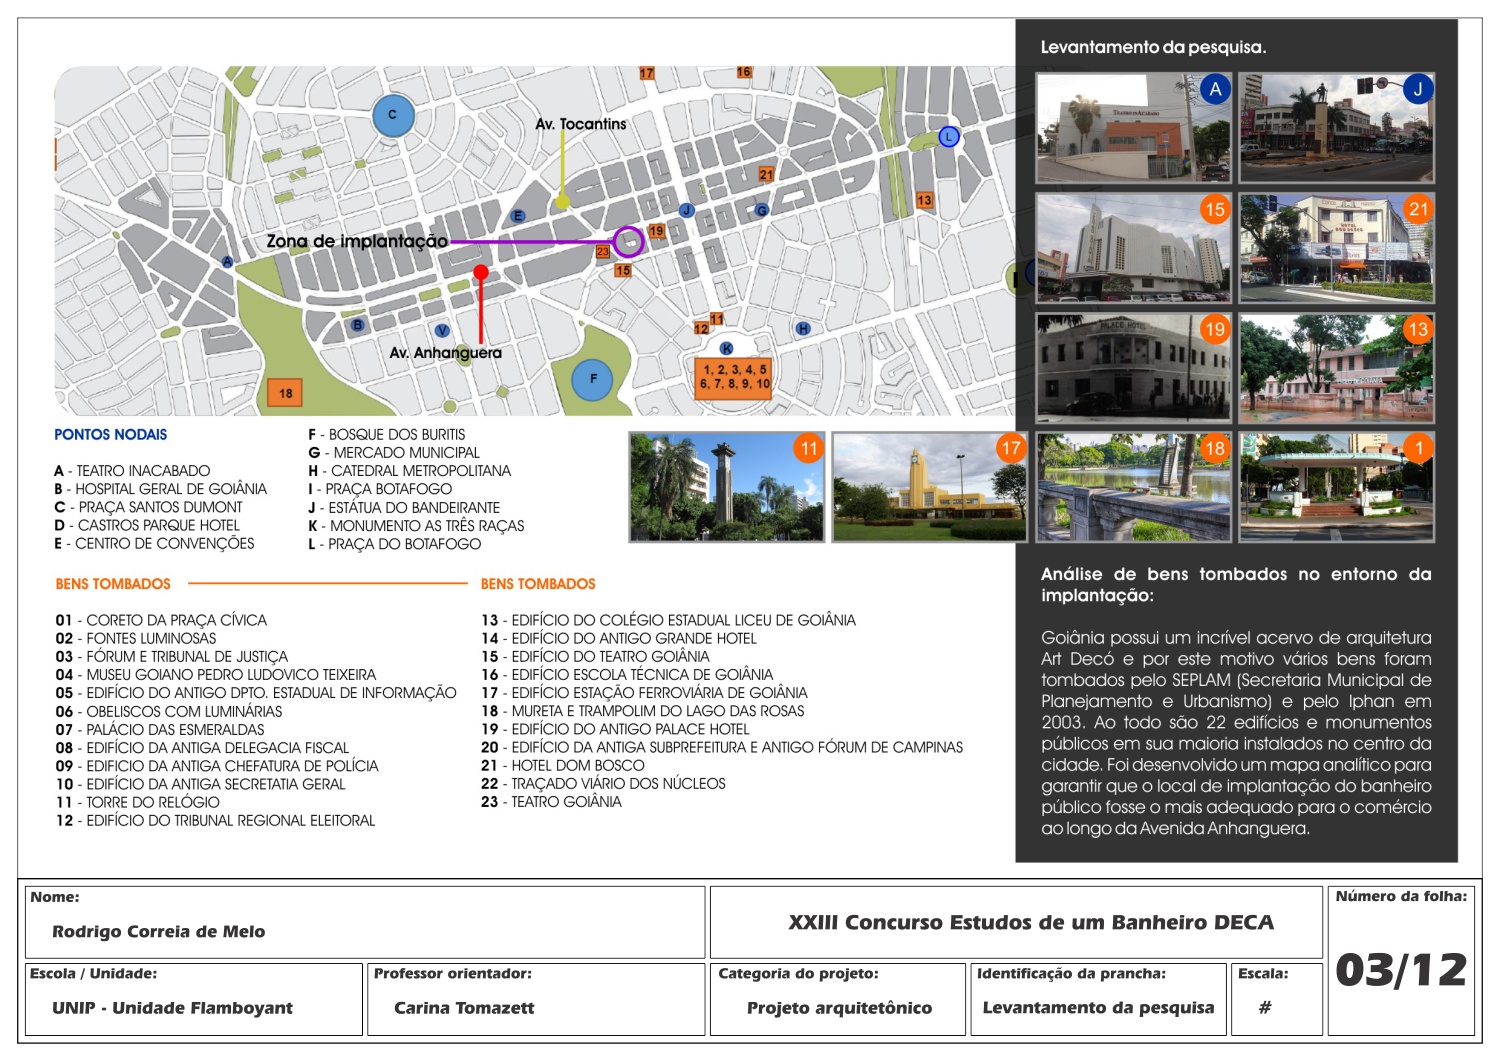The width and height of the screenshot is (1500, 1061).
Task: Click 'Análise de bens tombados' heading
Action: point(1236,584)
